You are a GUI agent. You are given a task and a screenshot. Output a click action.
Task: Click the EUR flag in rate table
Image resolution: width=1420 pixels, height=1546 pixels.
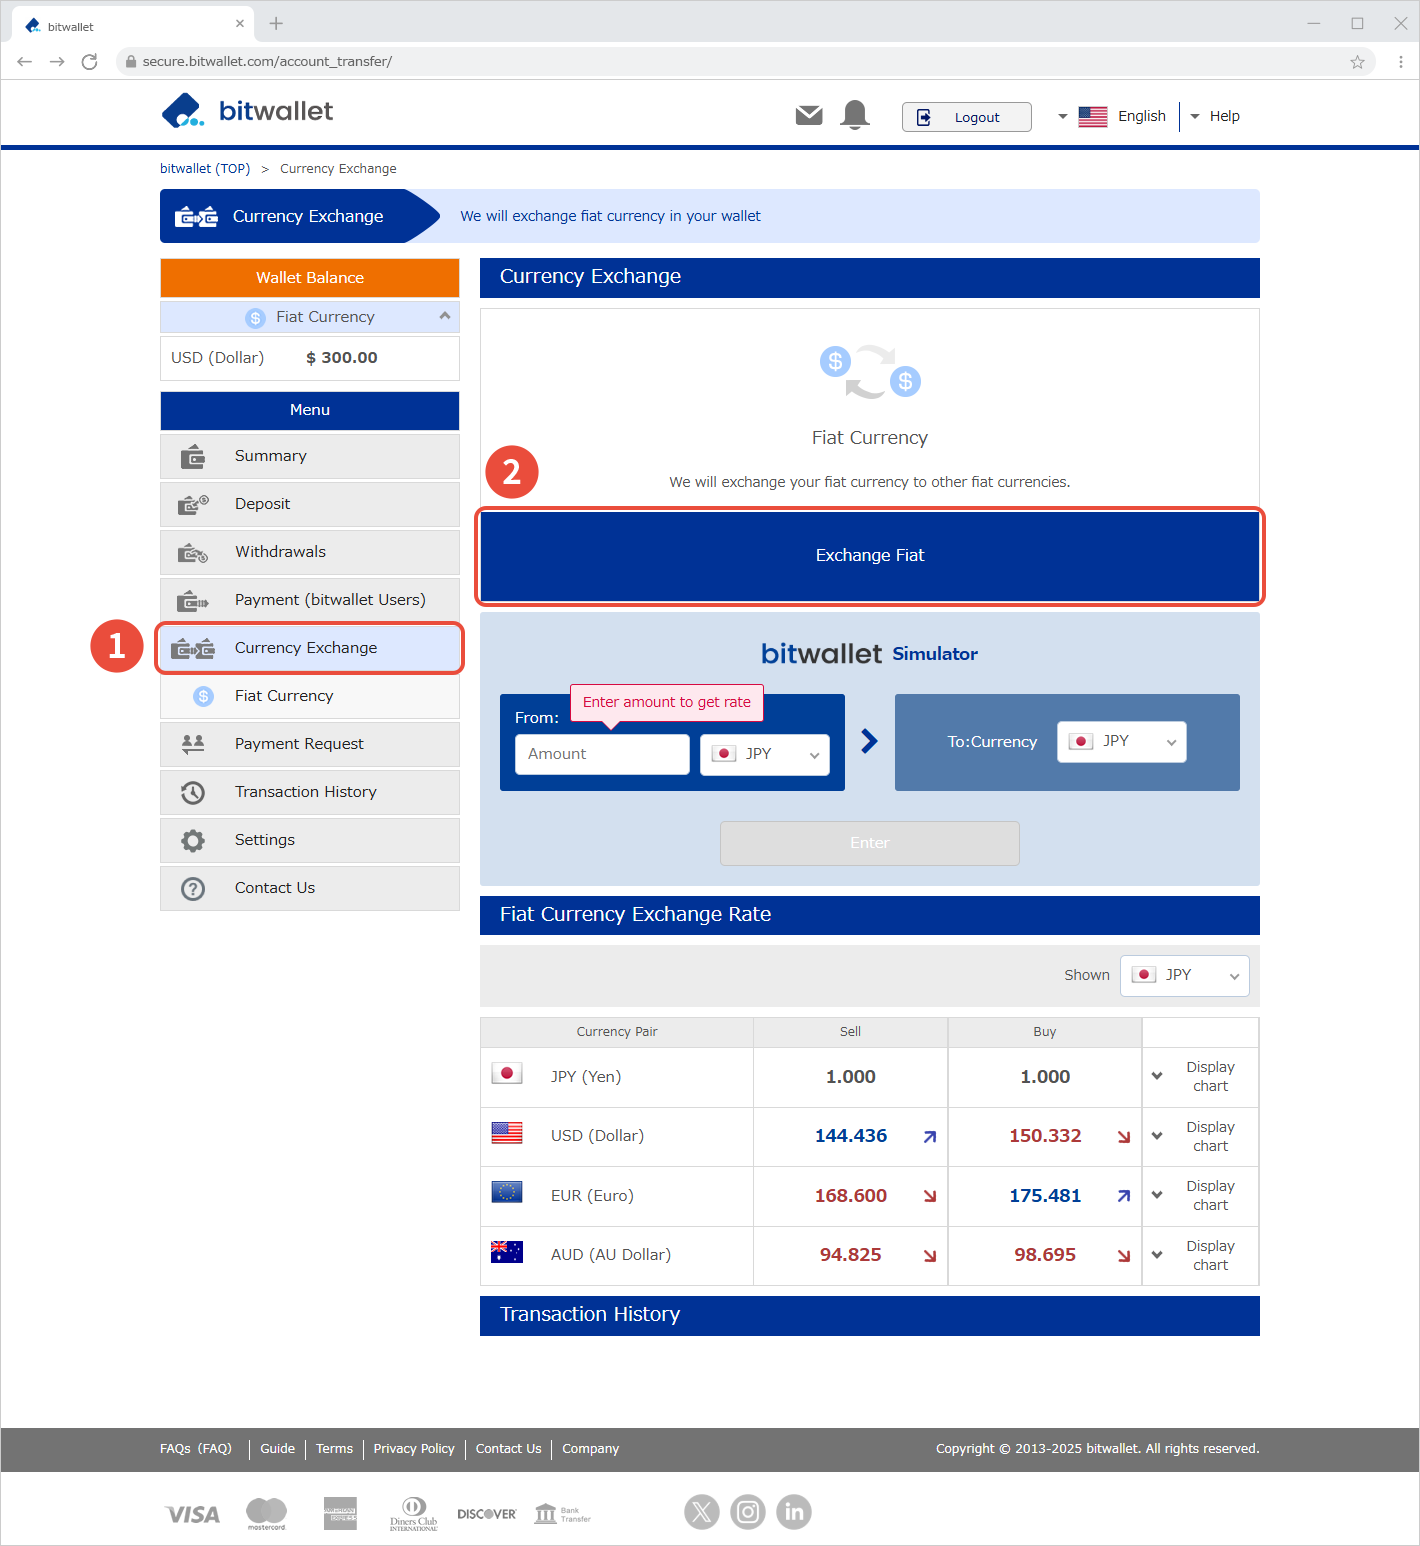pyautogui.click(x=507, y=1192)
